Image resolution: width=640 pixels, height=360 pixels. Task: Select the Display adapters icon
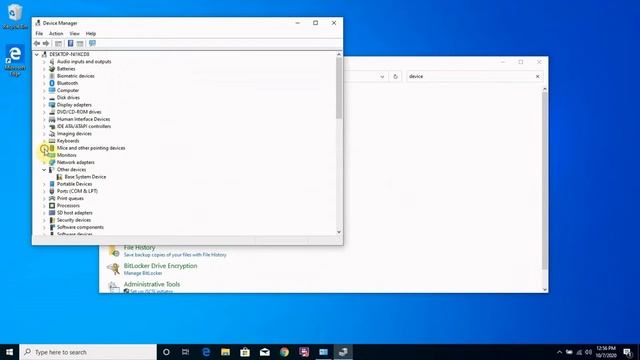[52, 105]
